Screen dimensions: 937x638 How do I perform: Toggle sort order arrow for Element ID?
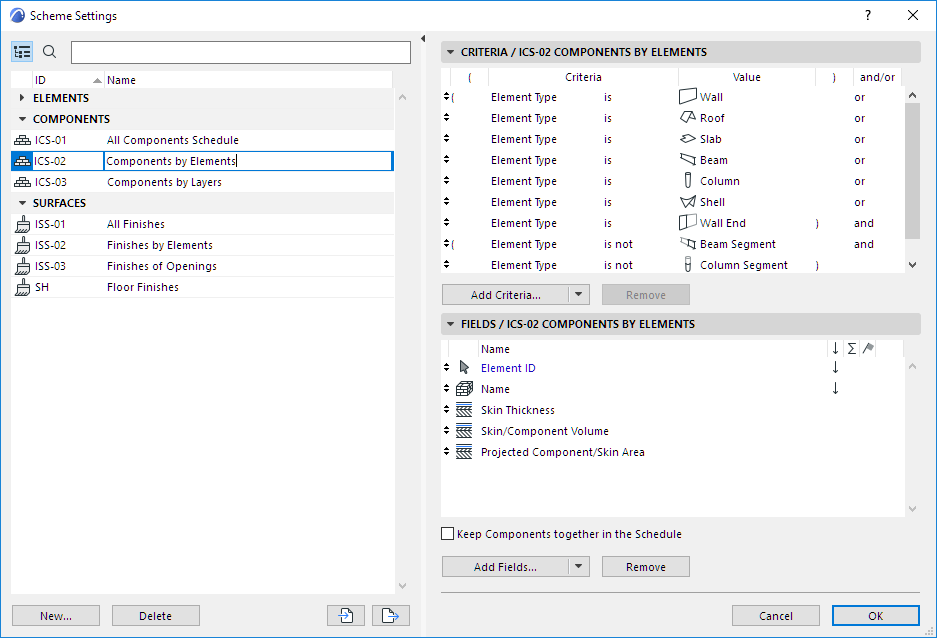pos(835,367)
